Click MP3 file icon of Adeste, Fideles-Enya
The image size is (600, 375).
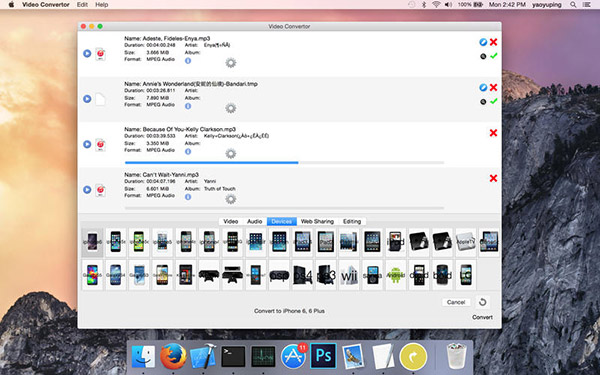100,54
